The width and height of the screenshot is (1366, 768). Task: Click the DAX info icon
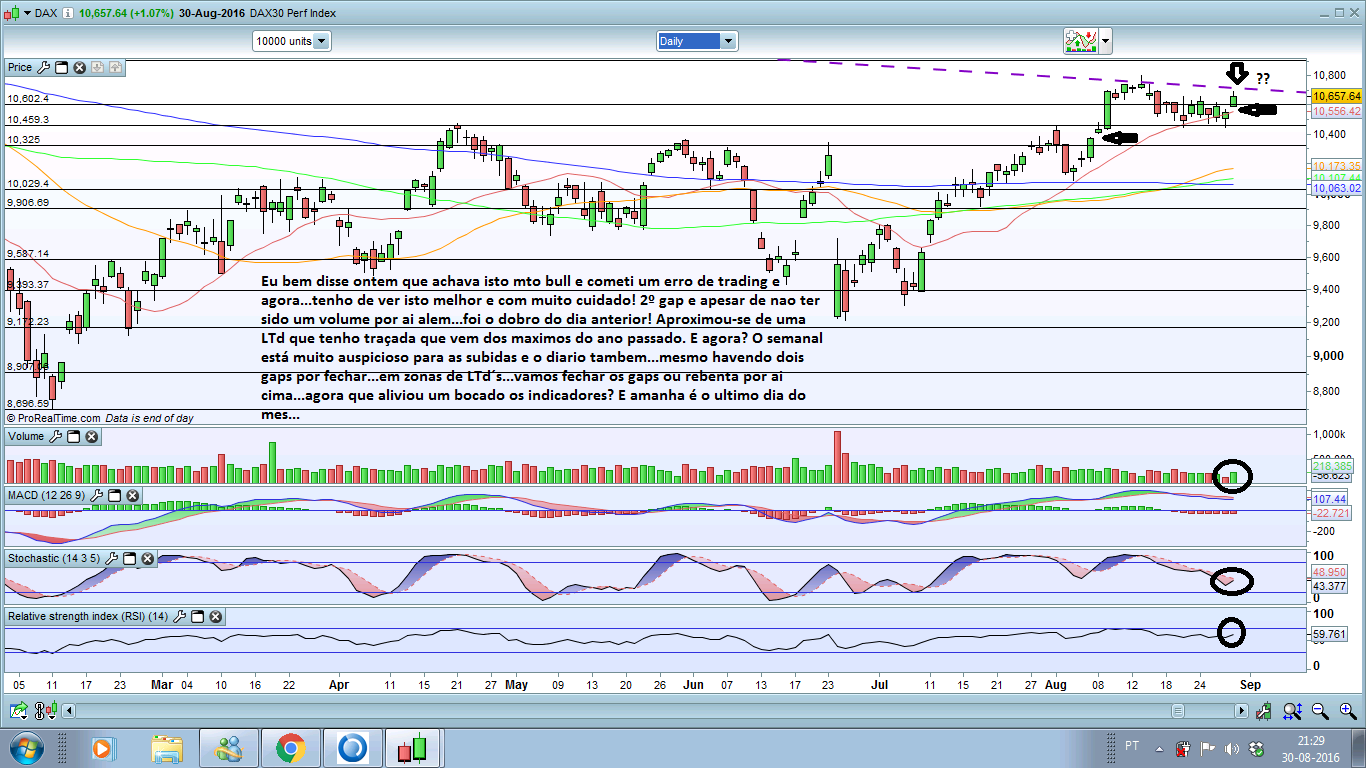65,13
